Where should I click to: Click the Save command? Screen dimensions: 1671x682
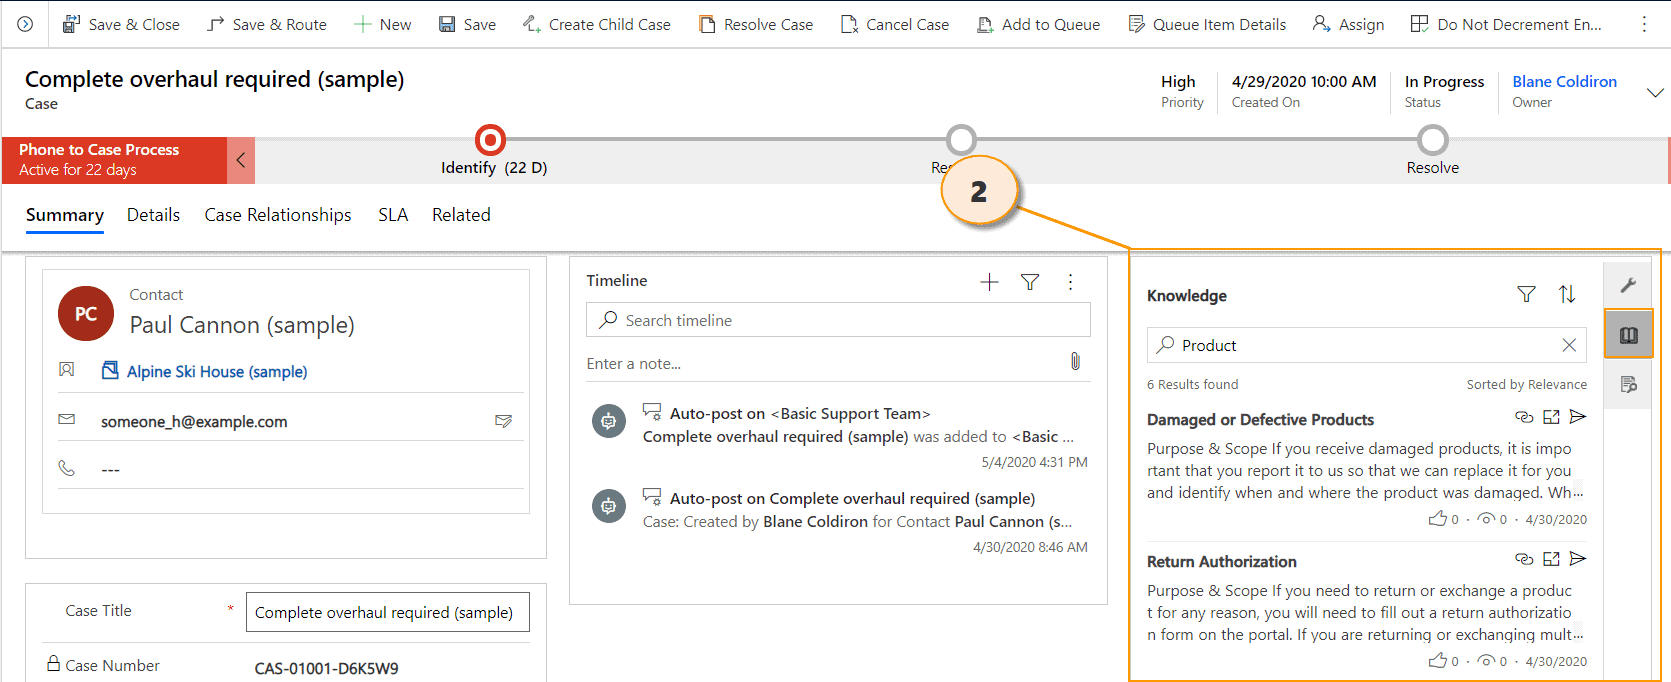467,24
